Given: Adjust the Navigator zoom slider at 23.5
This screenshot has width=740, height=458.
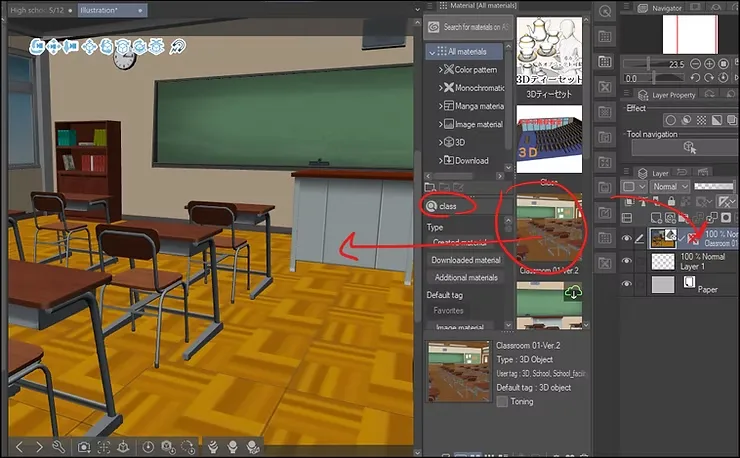Looking at the screenshot, I should coord(654,64).
